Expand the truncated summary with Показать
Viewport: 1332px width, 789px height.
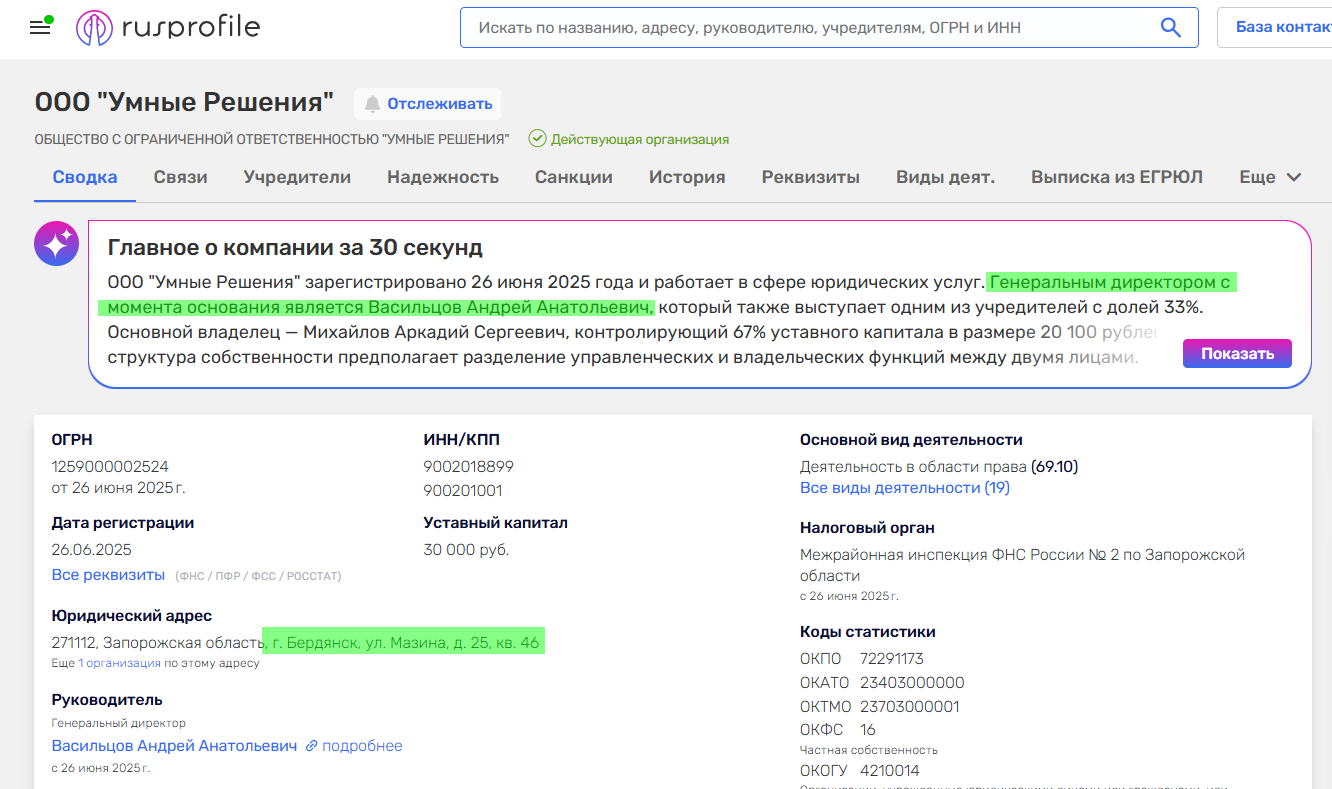pyautogui.click(x=1236, y=353)
